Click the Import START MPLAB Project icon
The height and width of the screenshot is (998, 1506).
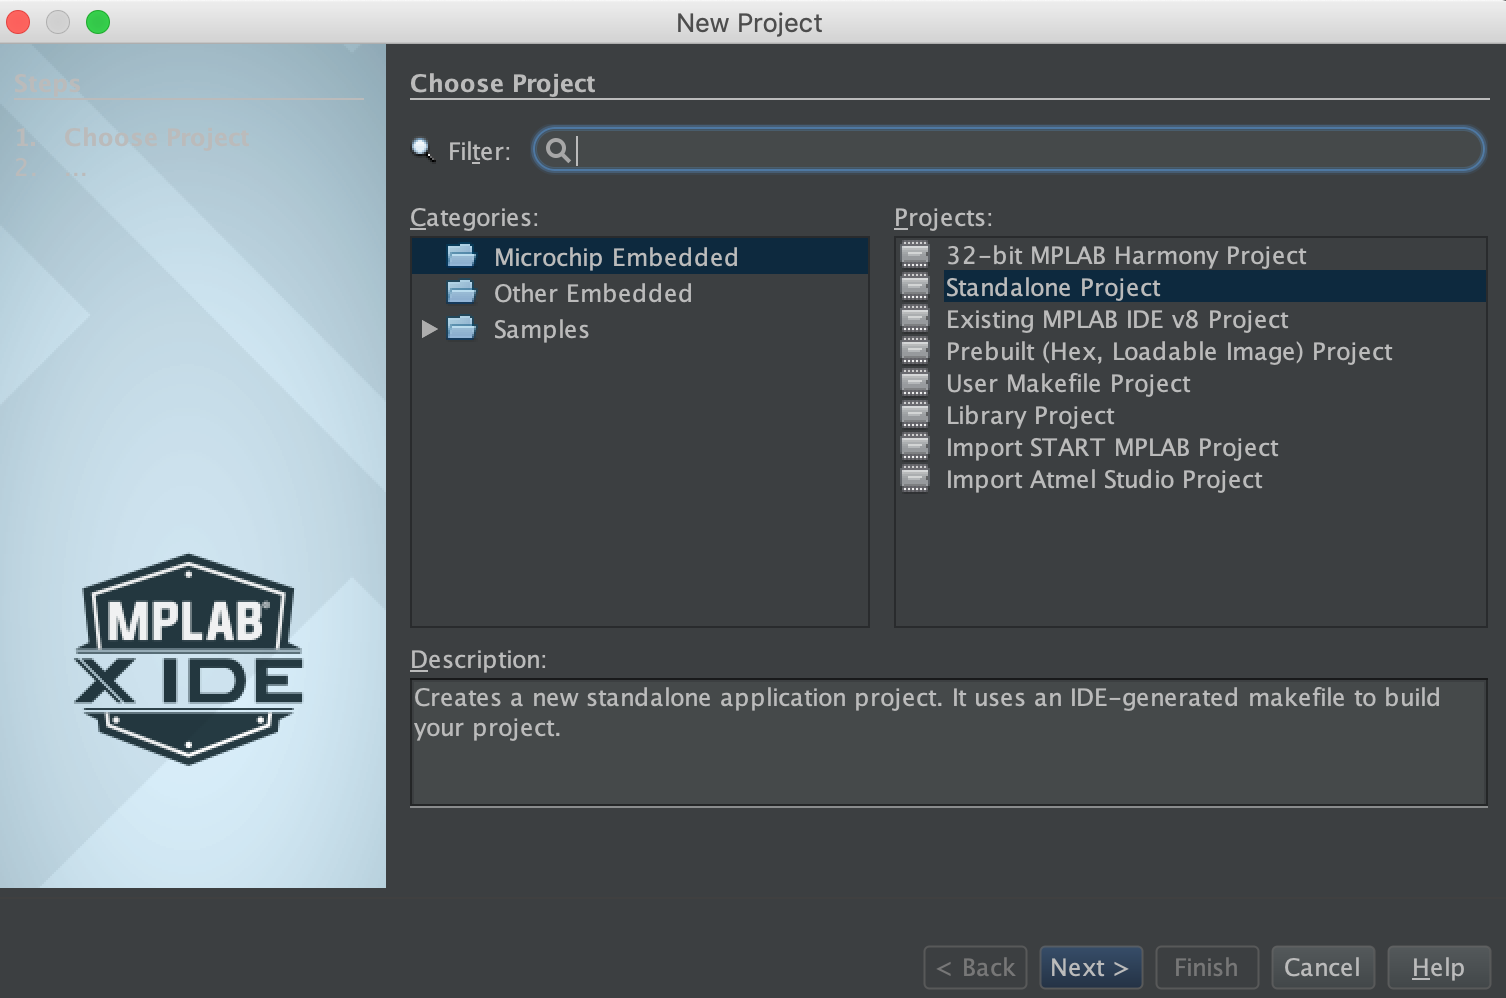[914, 447]
